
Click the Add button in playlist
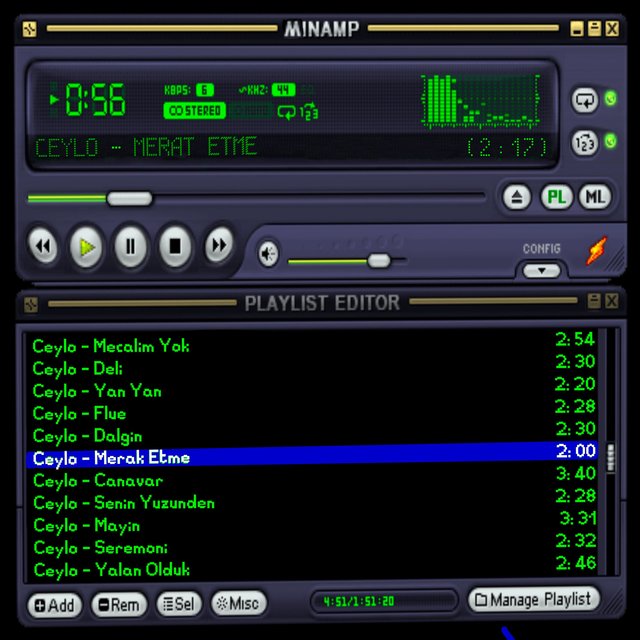pos(54,605)
